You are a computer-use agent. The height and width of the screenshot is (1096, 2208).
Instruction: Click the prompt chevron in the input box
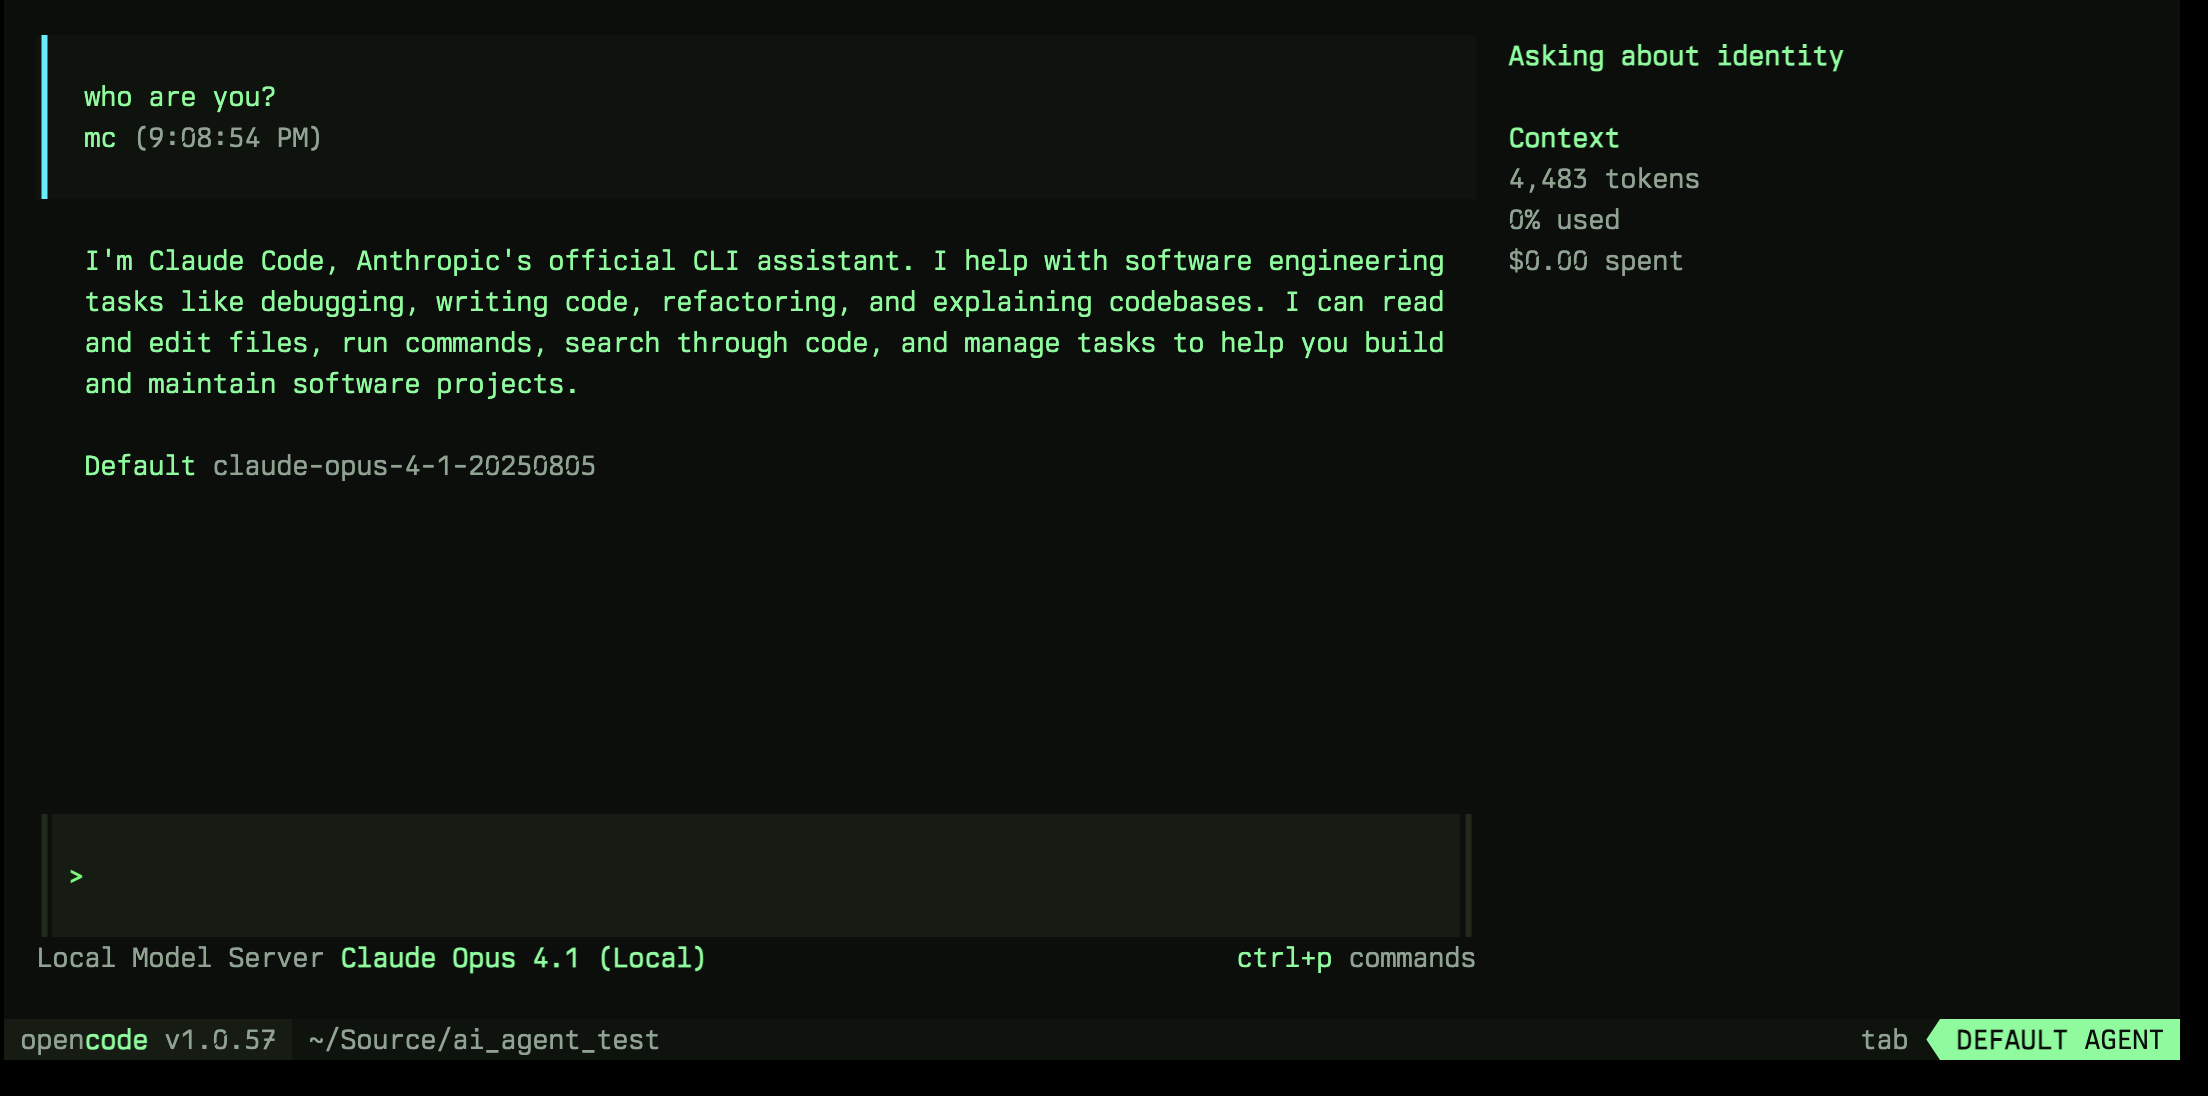(x=76, y=877)
